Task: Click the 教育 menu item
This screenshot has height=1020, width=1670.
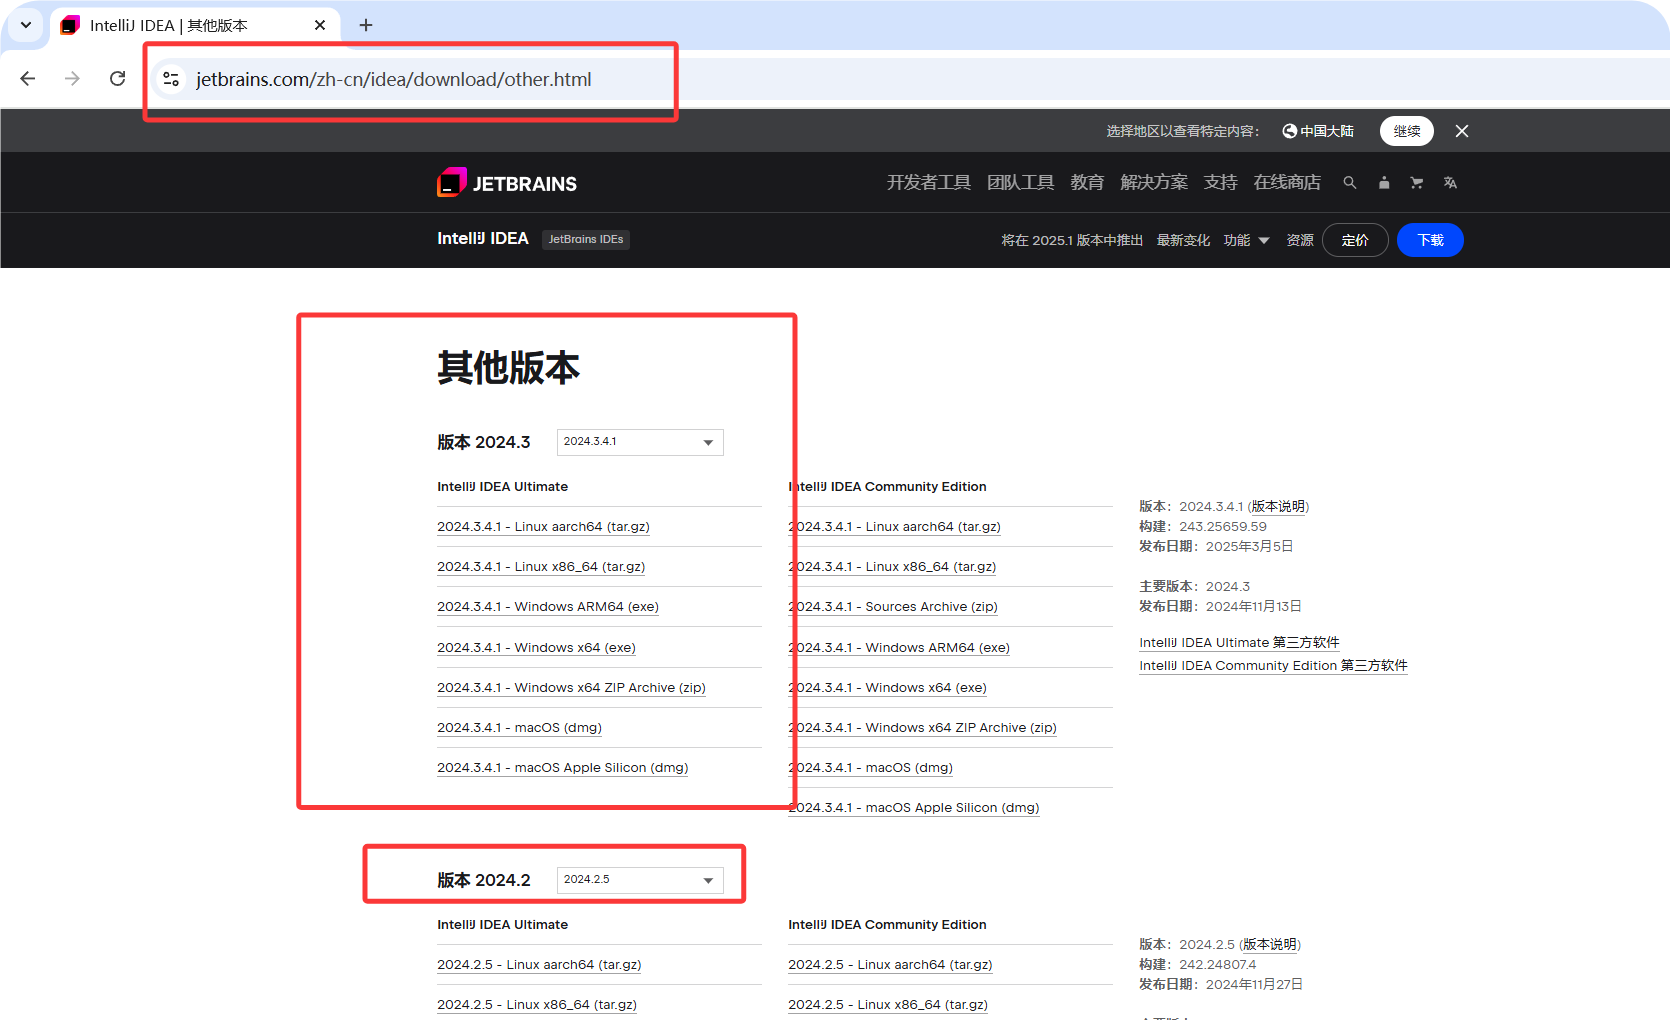Action: click(x=1087, y=182)
